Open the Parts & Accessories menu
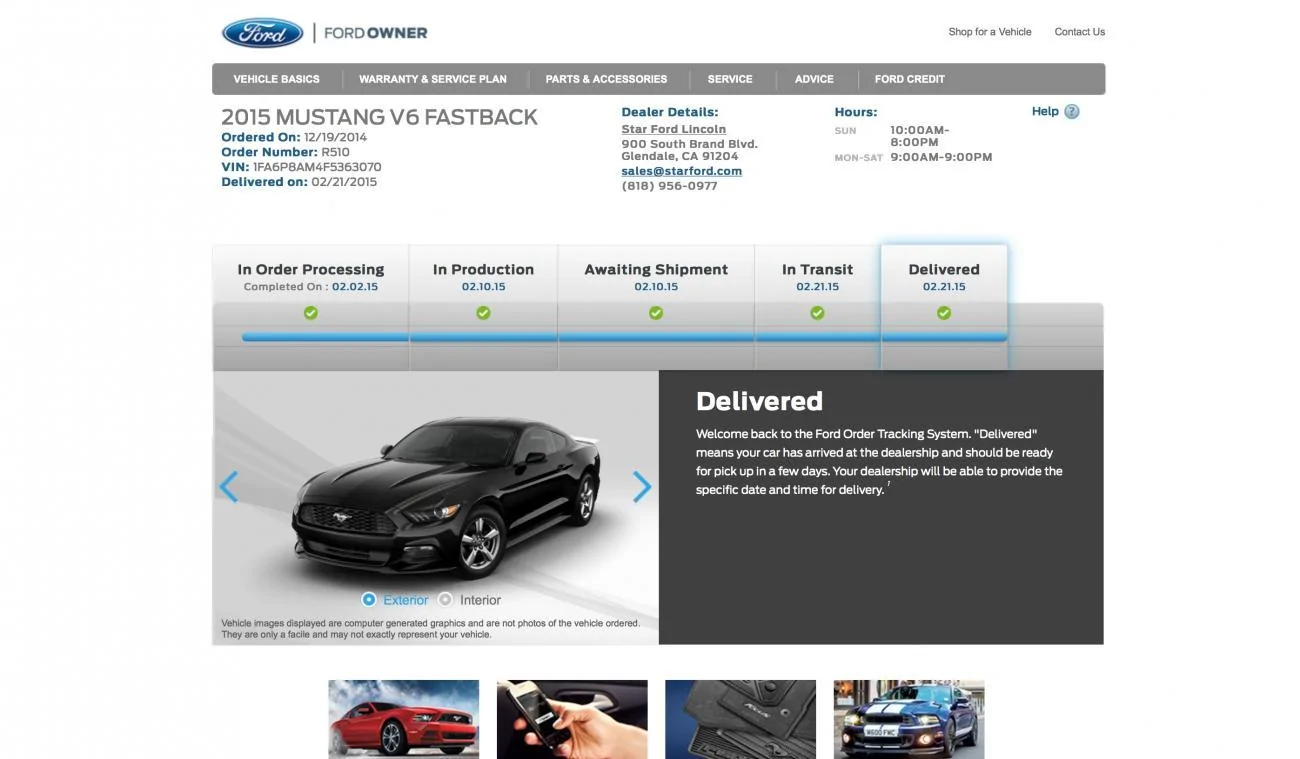1300x759 pixels. [x=606, y=79]
